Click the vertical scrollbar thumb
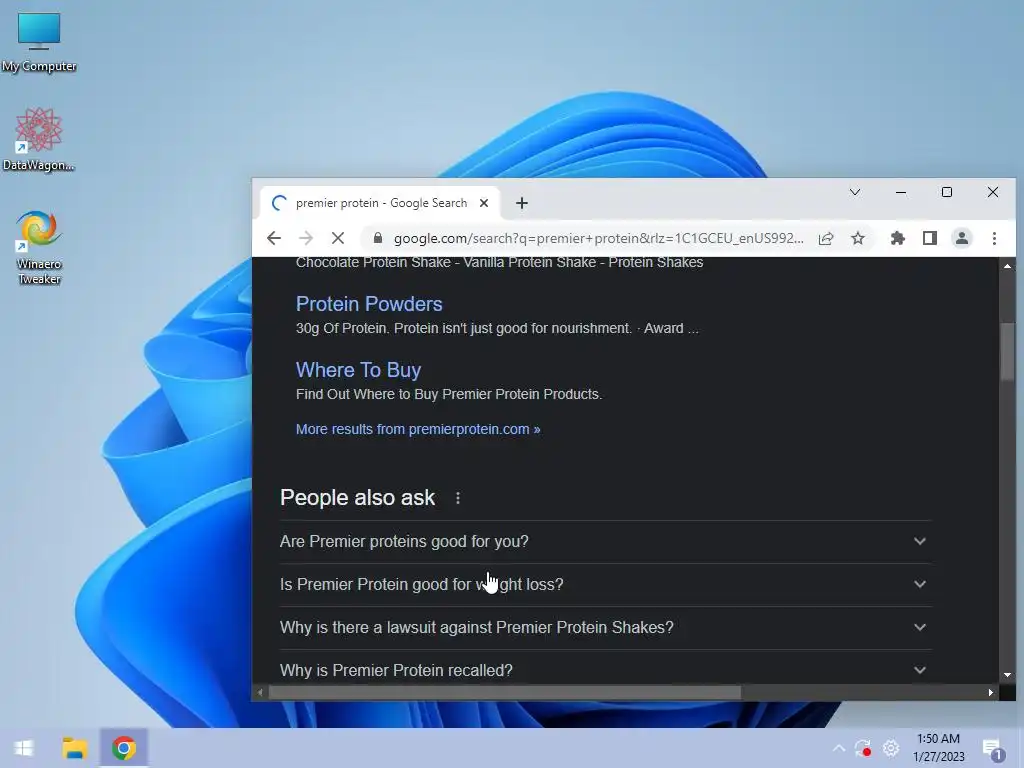Viewport: 1024px width, 768px height. 1007,352
